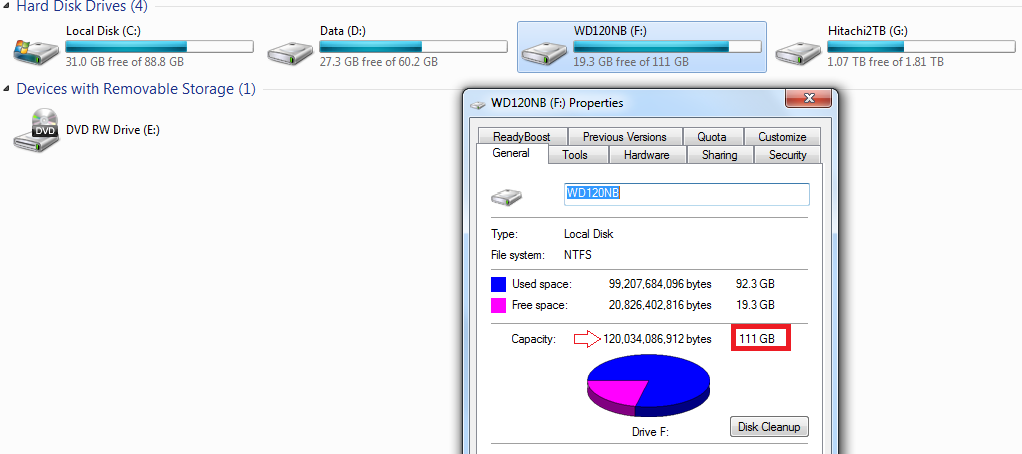The width and height of the screenshot is (1022, 454).
Task: Click the drive icon beside the name field
Action: (x=507, y=197)
